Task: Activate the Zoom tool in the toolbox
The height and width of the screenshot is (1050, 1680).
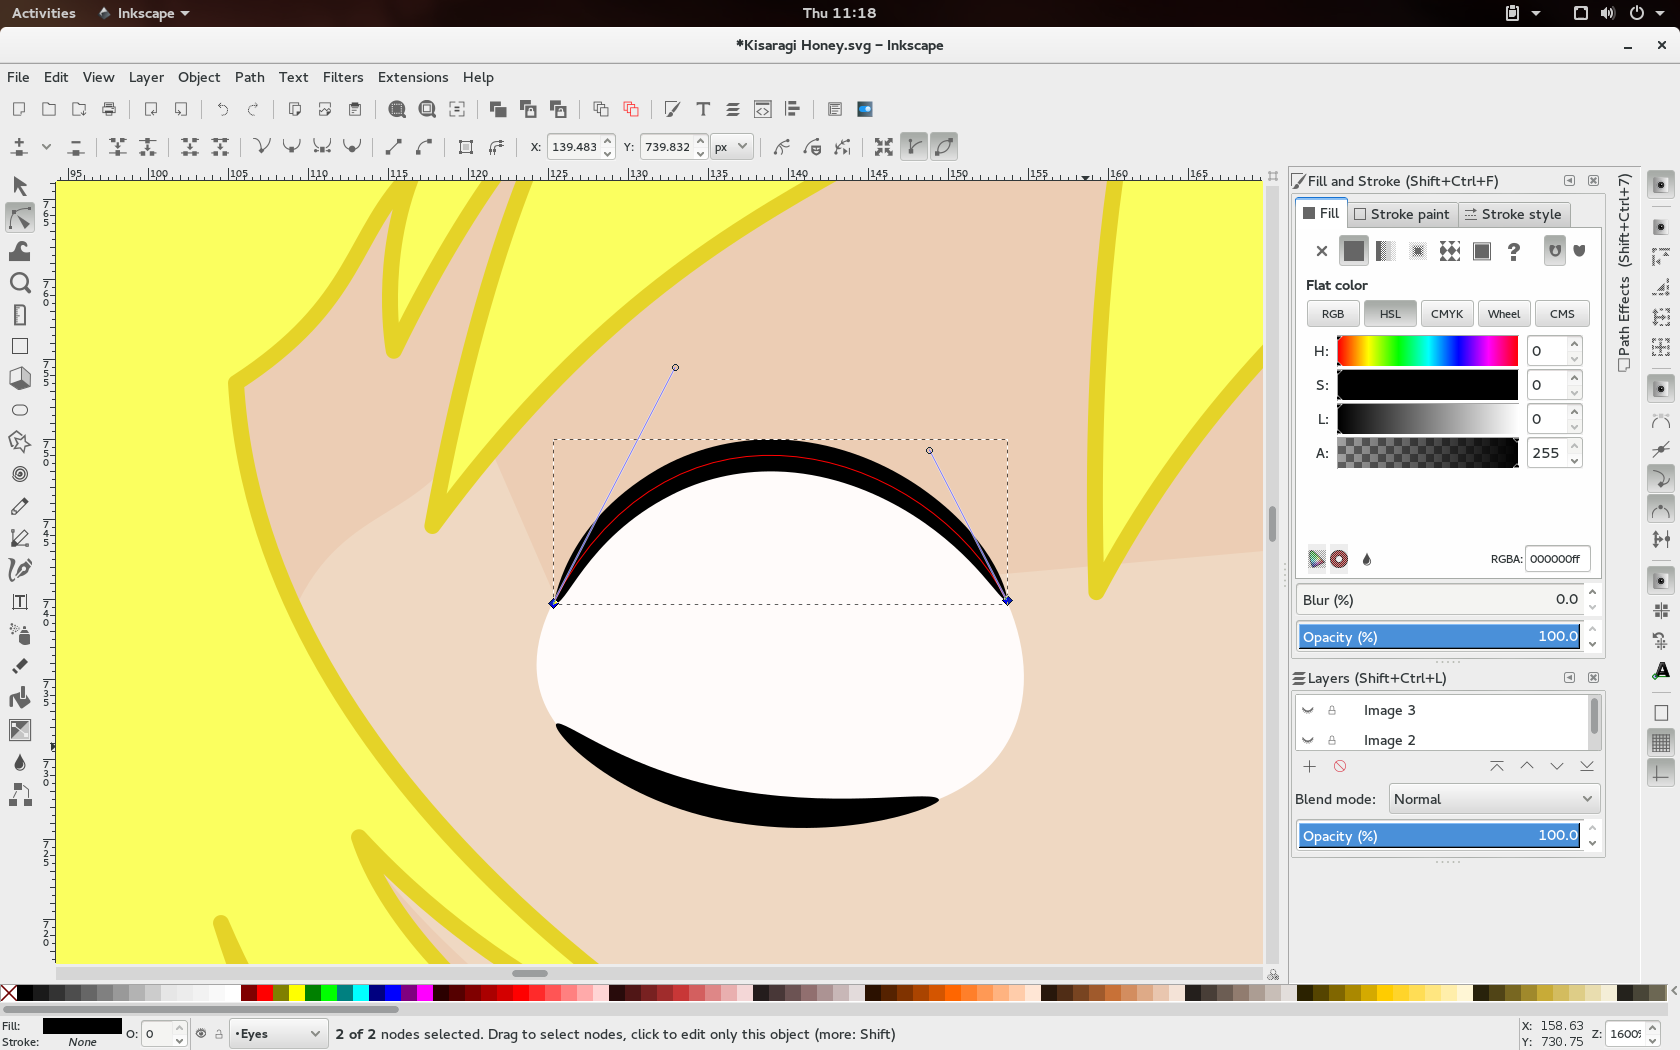Action: (20, 283)
